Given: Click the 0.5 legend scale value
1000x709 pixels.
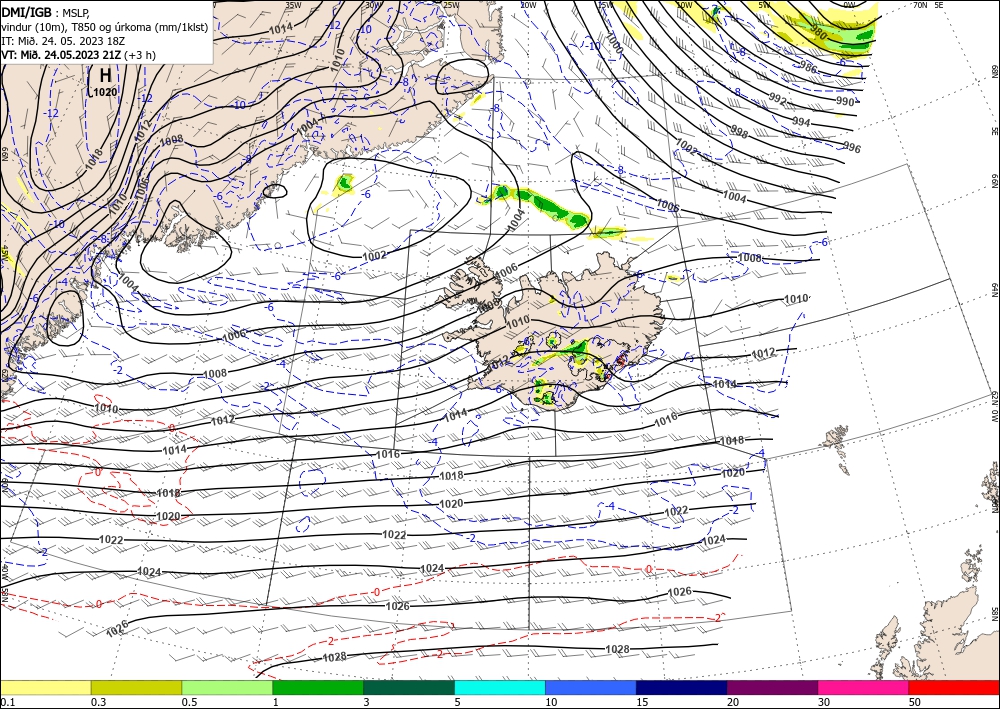Looking at the screenshot, I should [189, 702].
